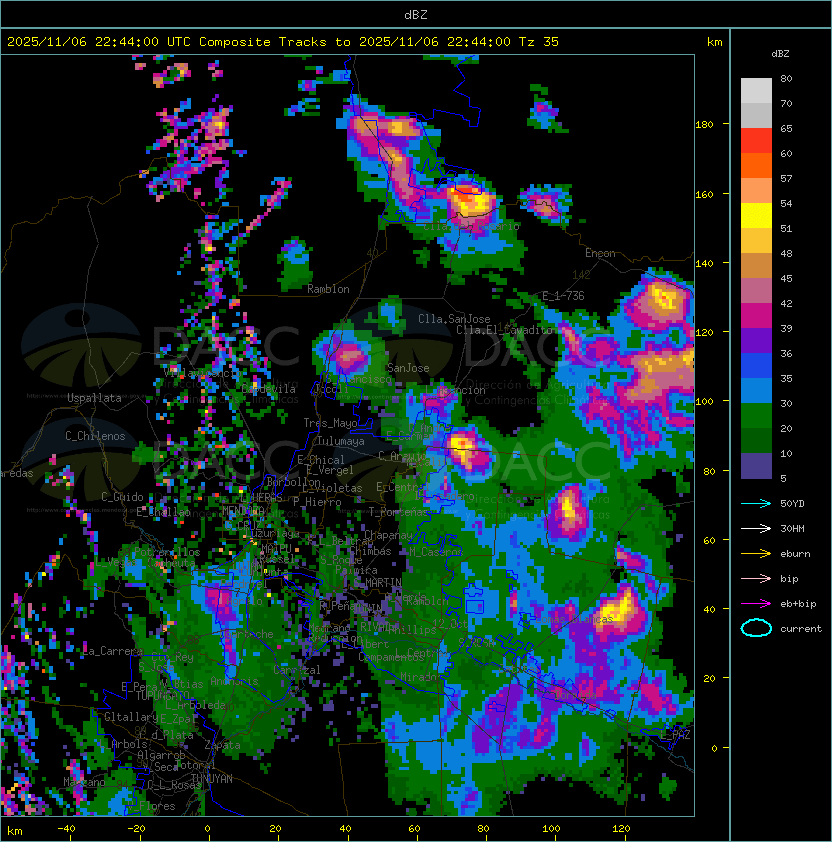Click the C_Guido location label
This screenshot has height=842, width=832.
coord(122,497)
